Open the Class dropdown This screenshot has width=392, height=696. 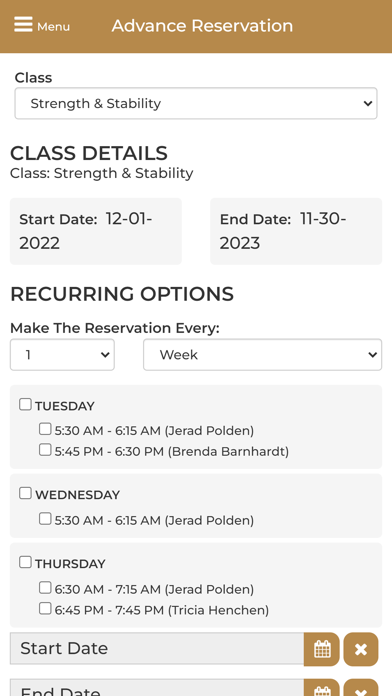tap(196, 103)
